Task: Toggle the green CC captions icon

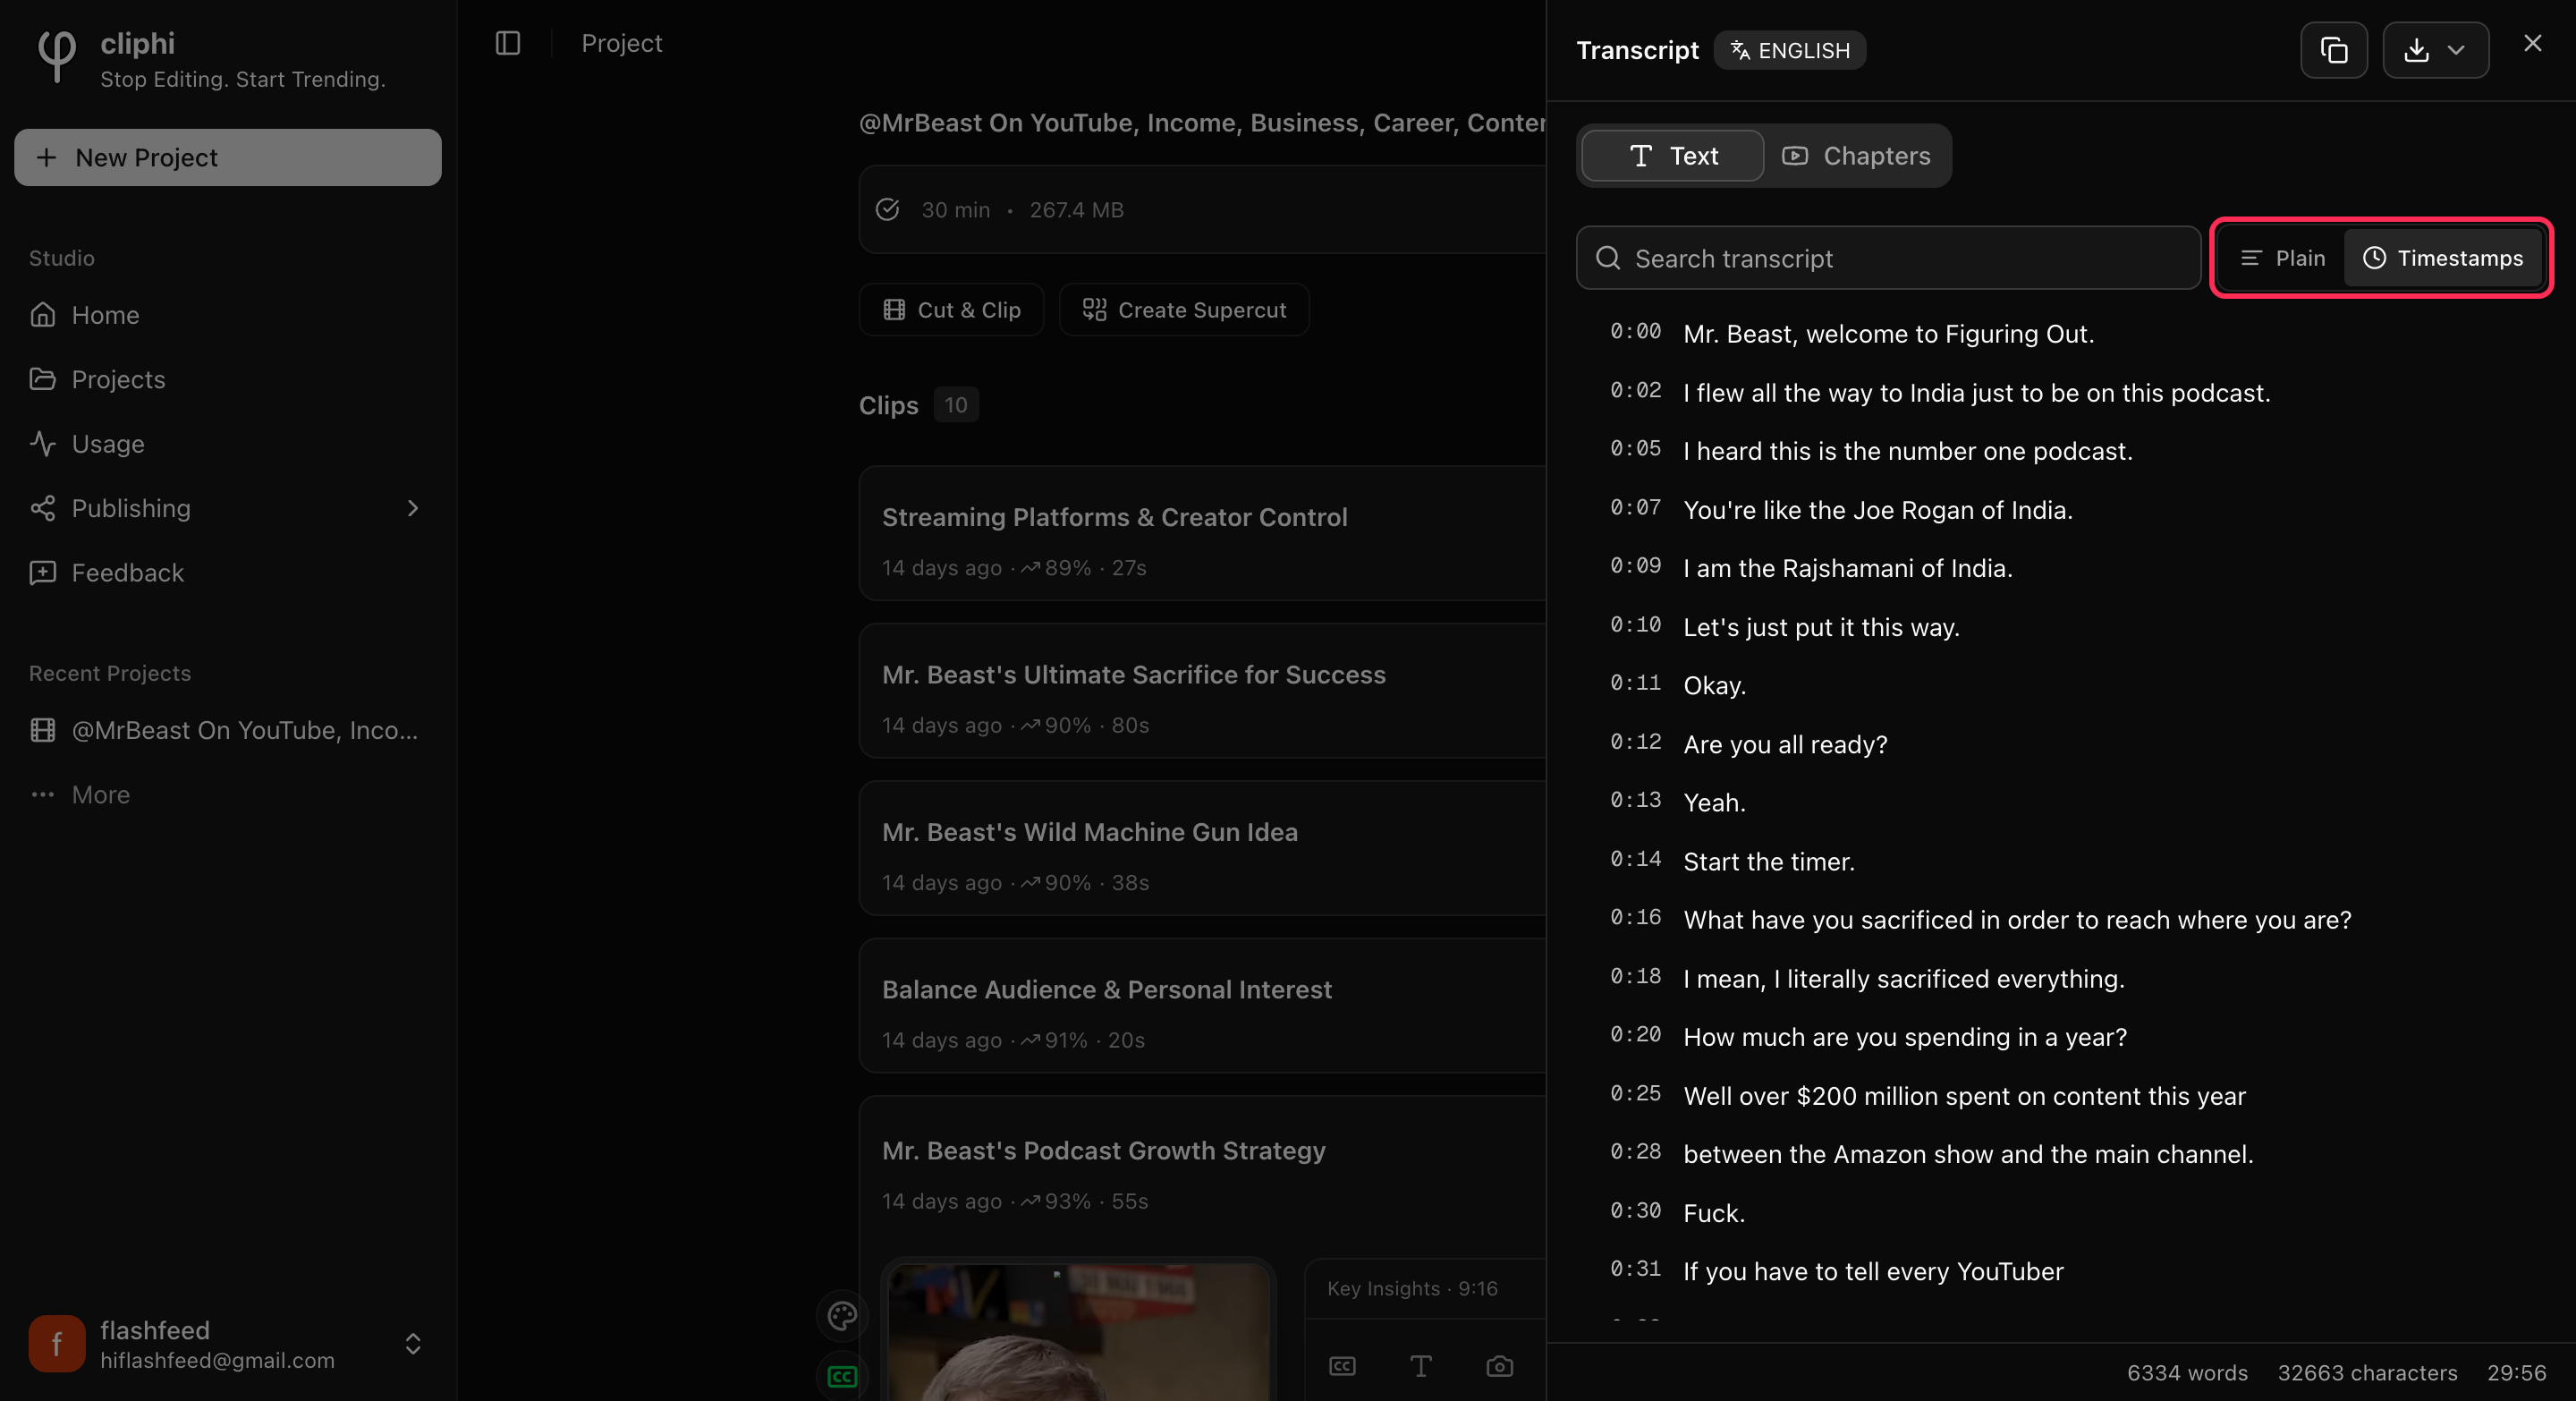Action: 842,1377
